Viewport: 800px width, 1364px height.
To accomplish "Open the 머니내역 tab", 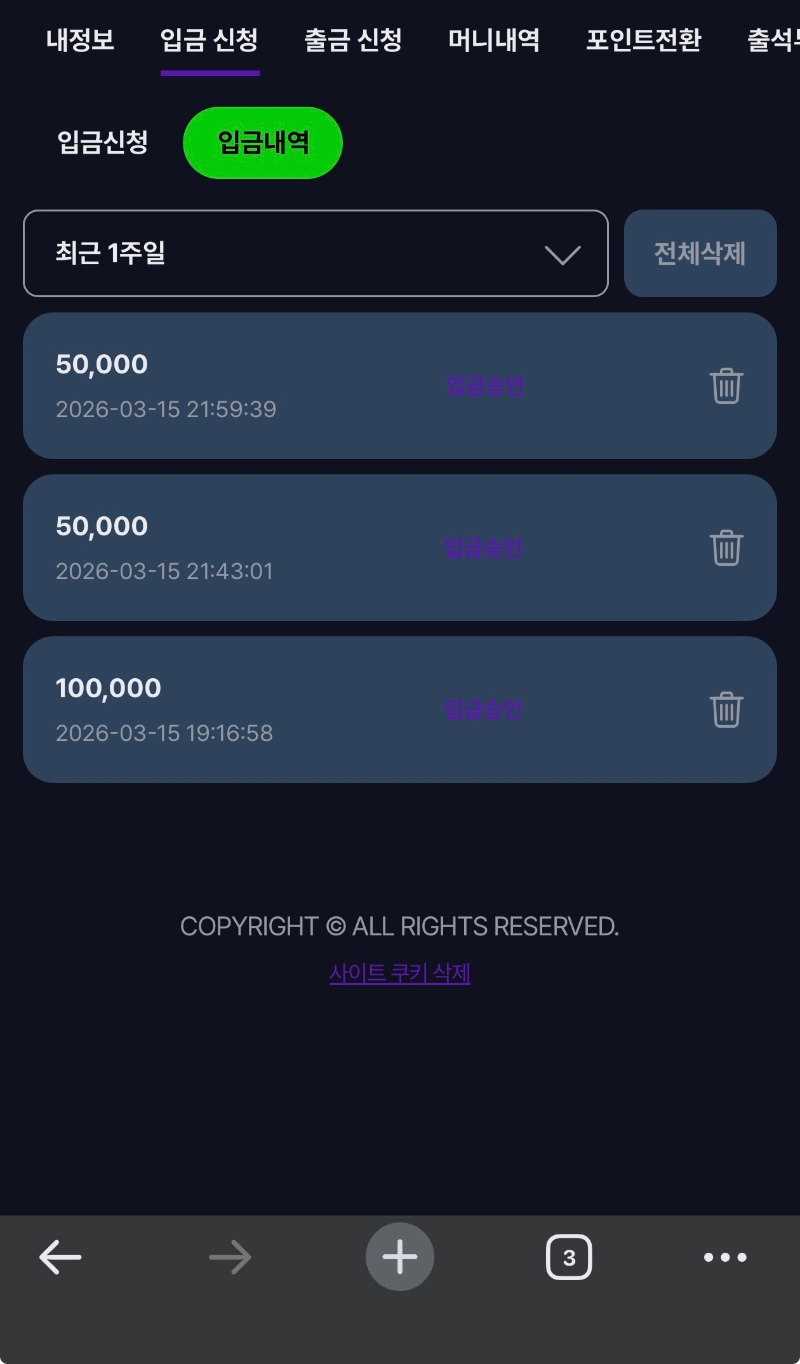I will 494,40.
